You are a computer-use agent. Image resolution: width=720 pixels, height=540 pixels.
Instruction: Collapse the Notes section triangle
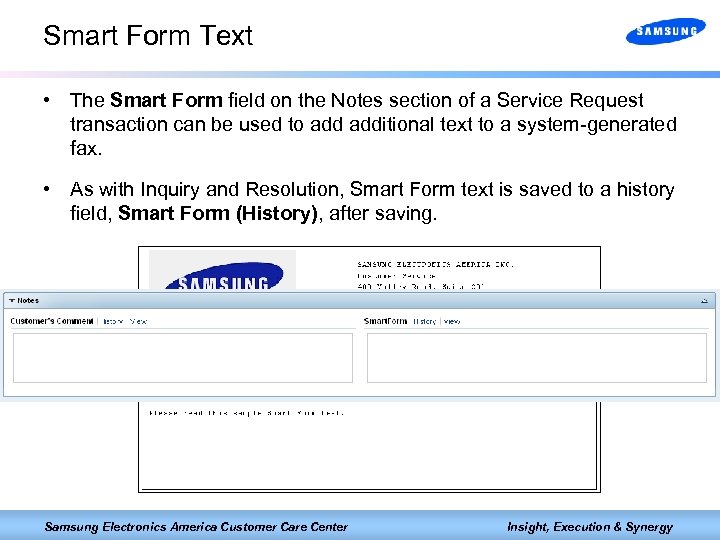12,301
